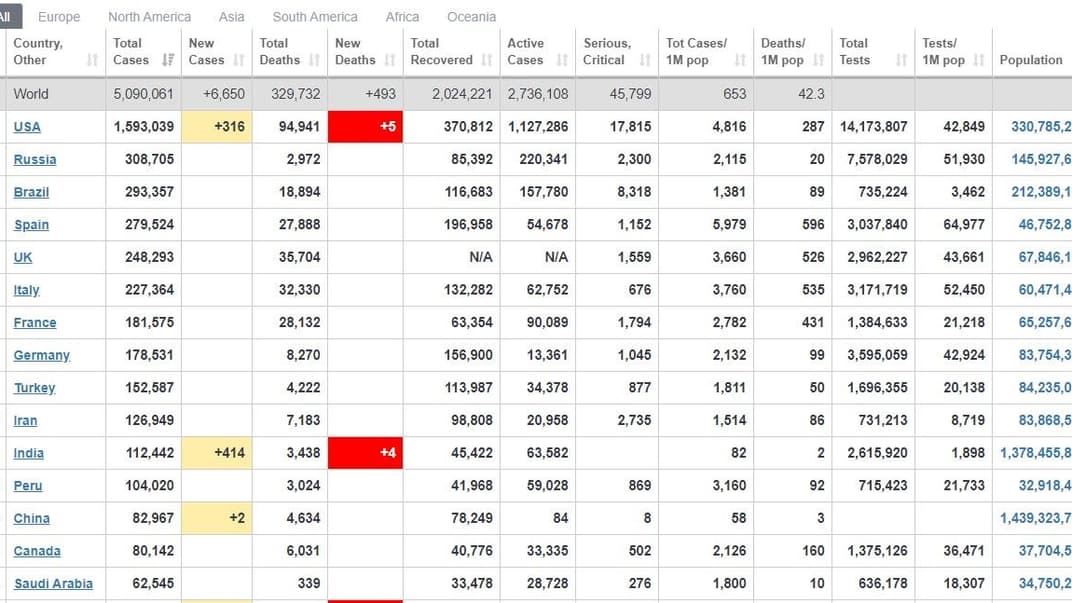Image resolution: width=1072 pixels, height=603 pixels.
Task: Select the North America tab
Action: click(149, 17)
